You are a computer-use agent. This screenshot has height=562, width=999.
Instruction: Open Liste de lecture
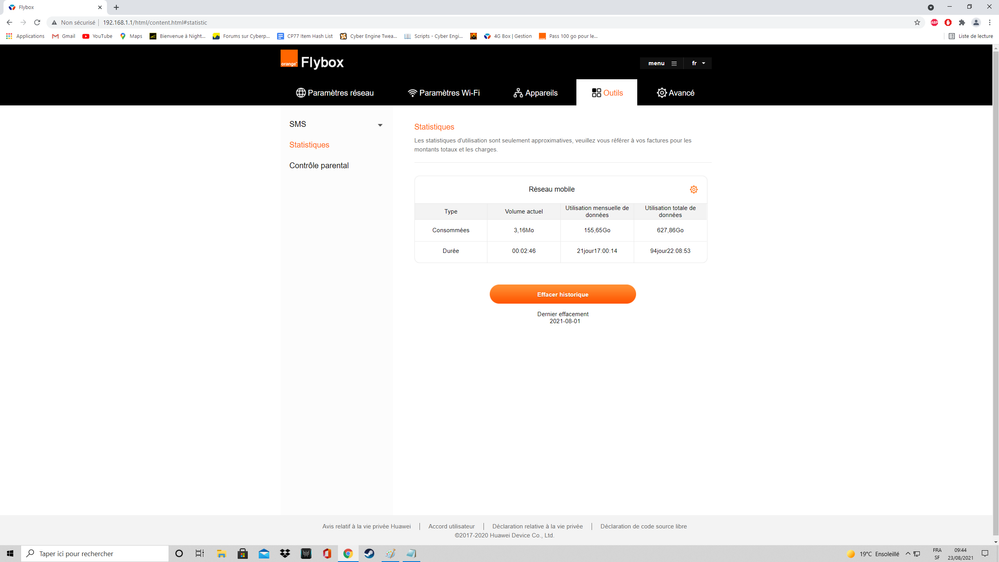(x=970, y=36)
